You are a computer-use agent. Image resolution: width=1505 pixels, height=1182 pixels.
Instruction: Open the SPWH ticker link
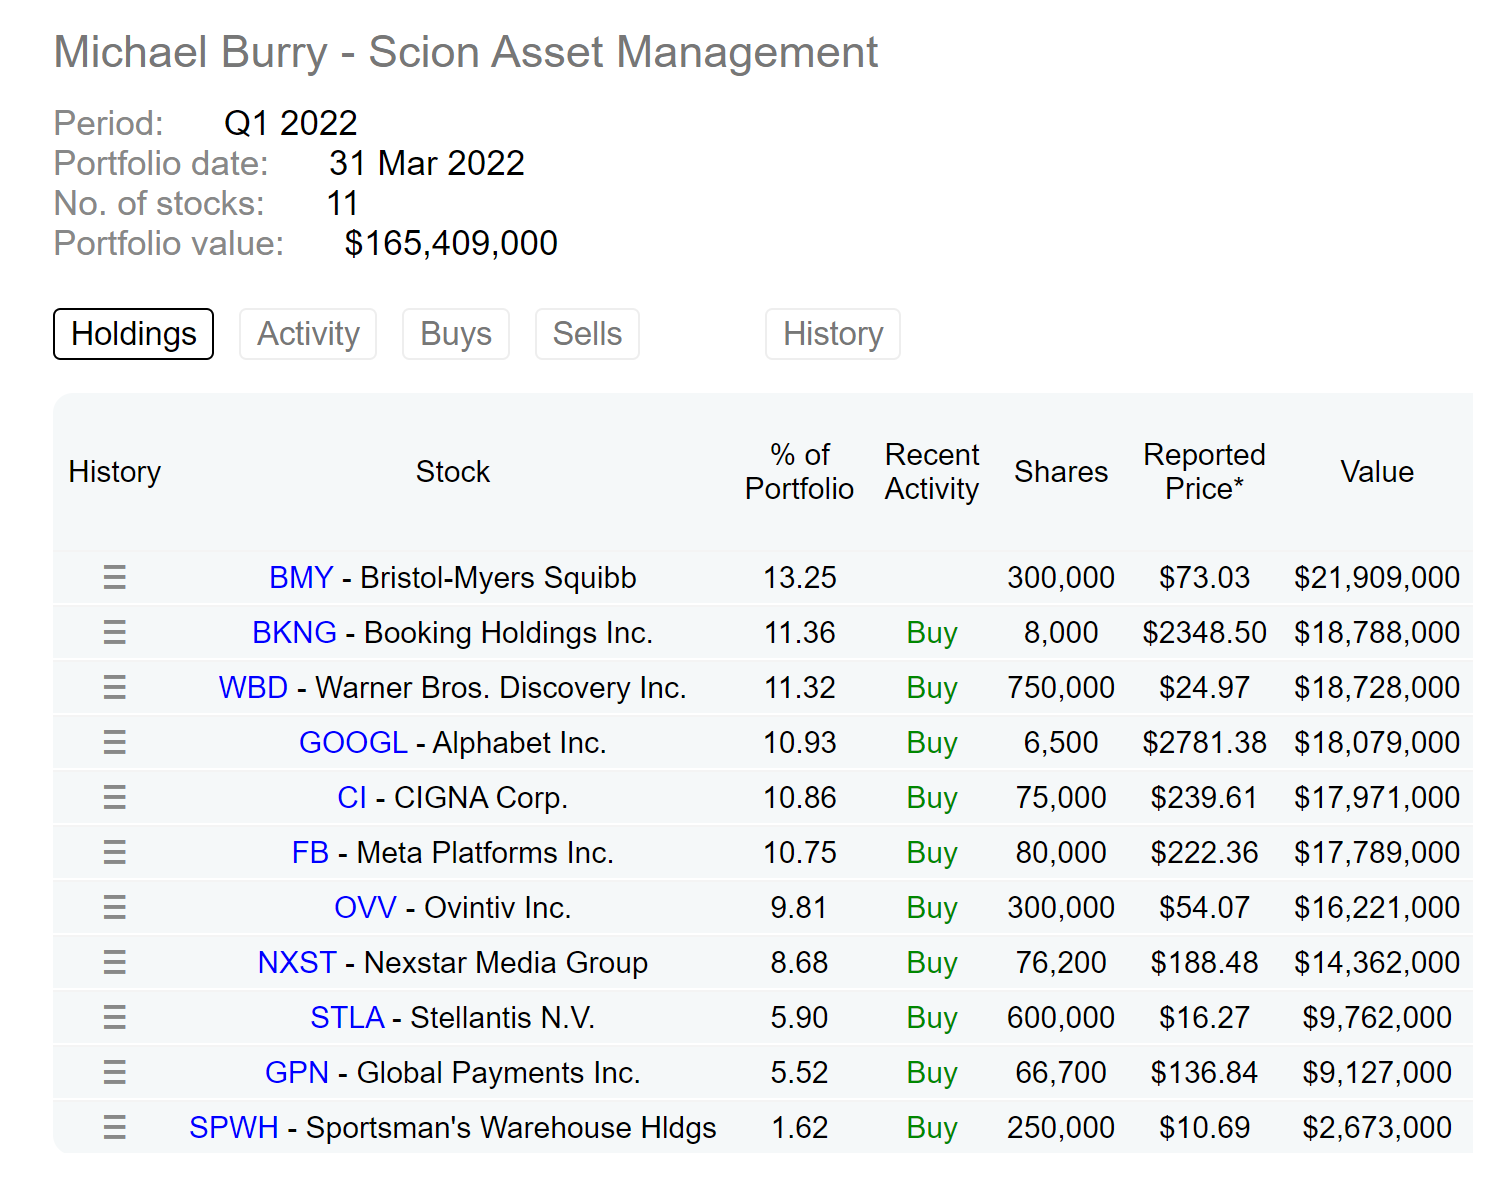point(234,1128)
